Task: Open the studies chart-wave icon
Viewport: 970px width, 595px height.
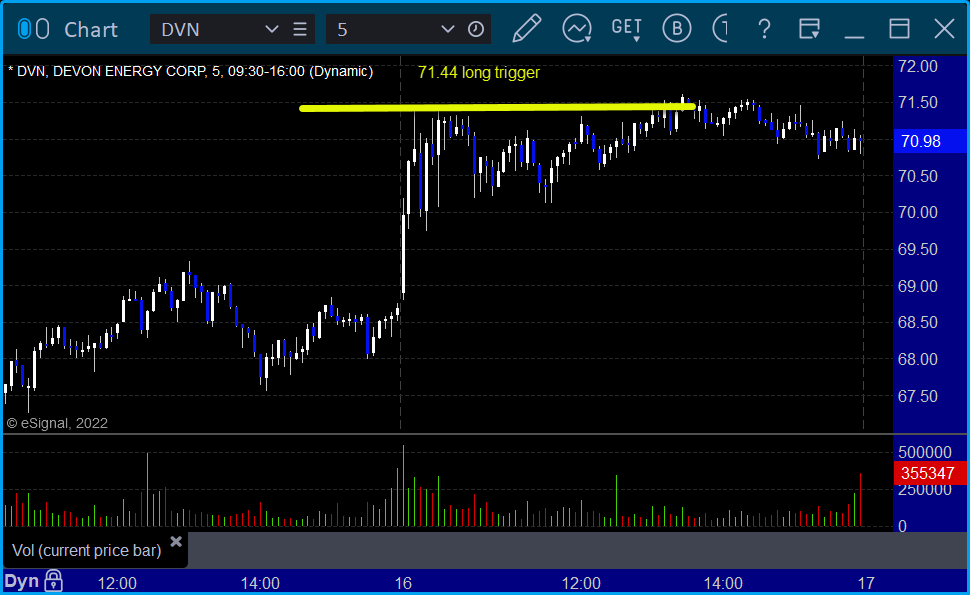Action: coord(577,29)
